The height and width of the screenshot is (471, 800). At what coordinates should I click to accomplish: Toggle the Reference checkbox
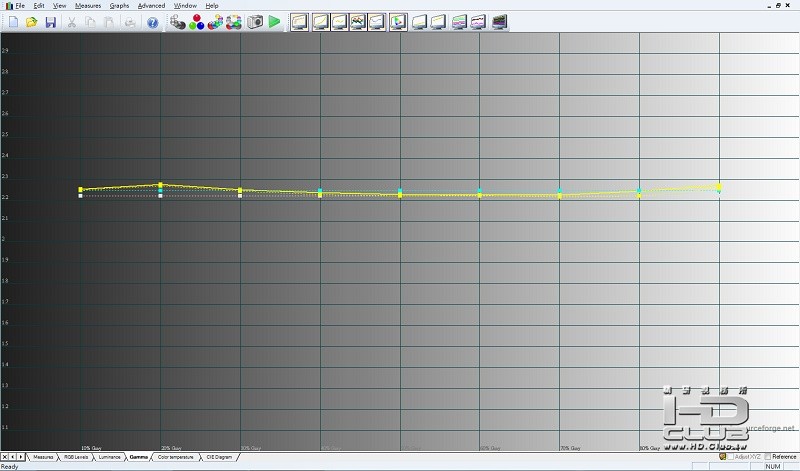(x=767, y=457)
